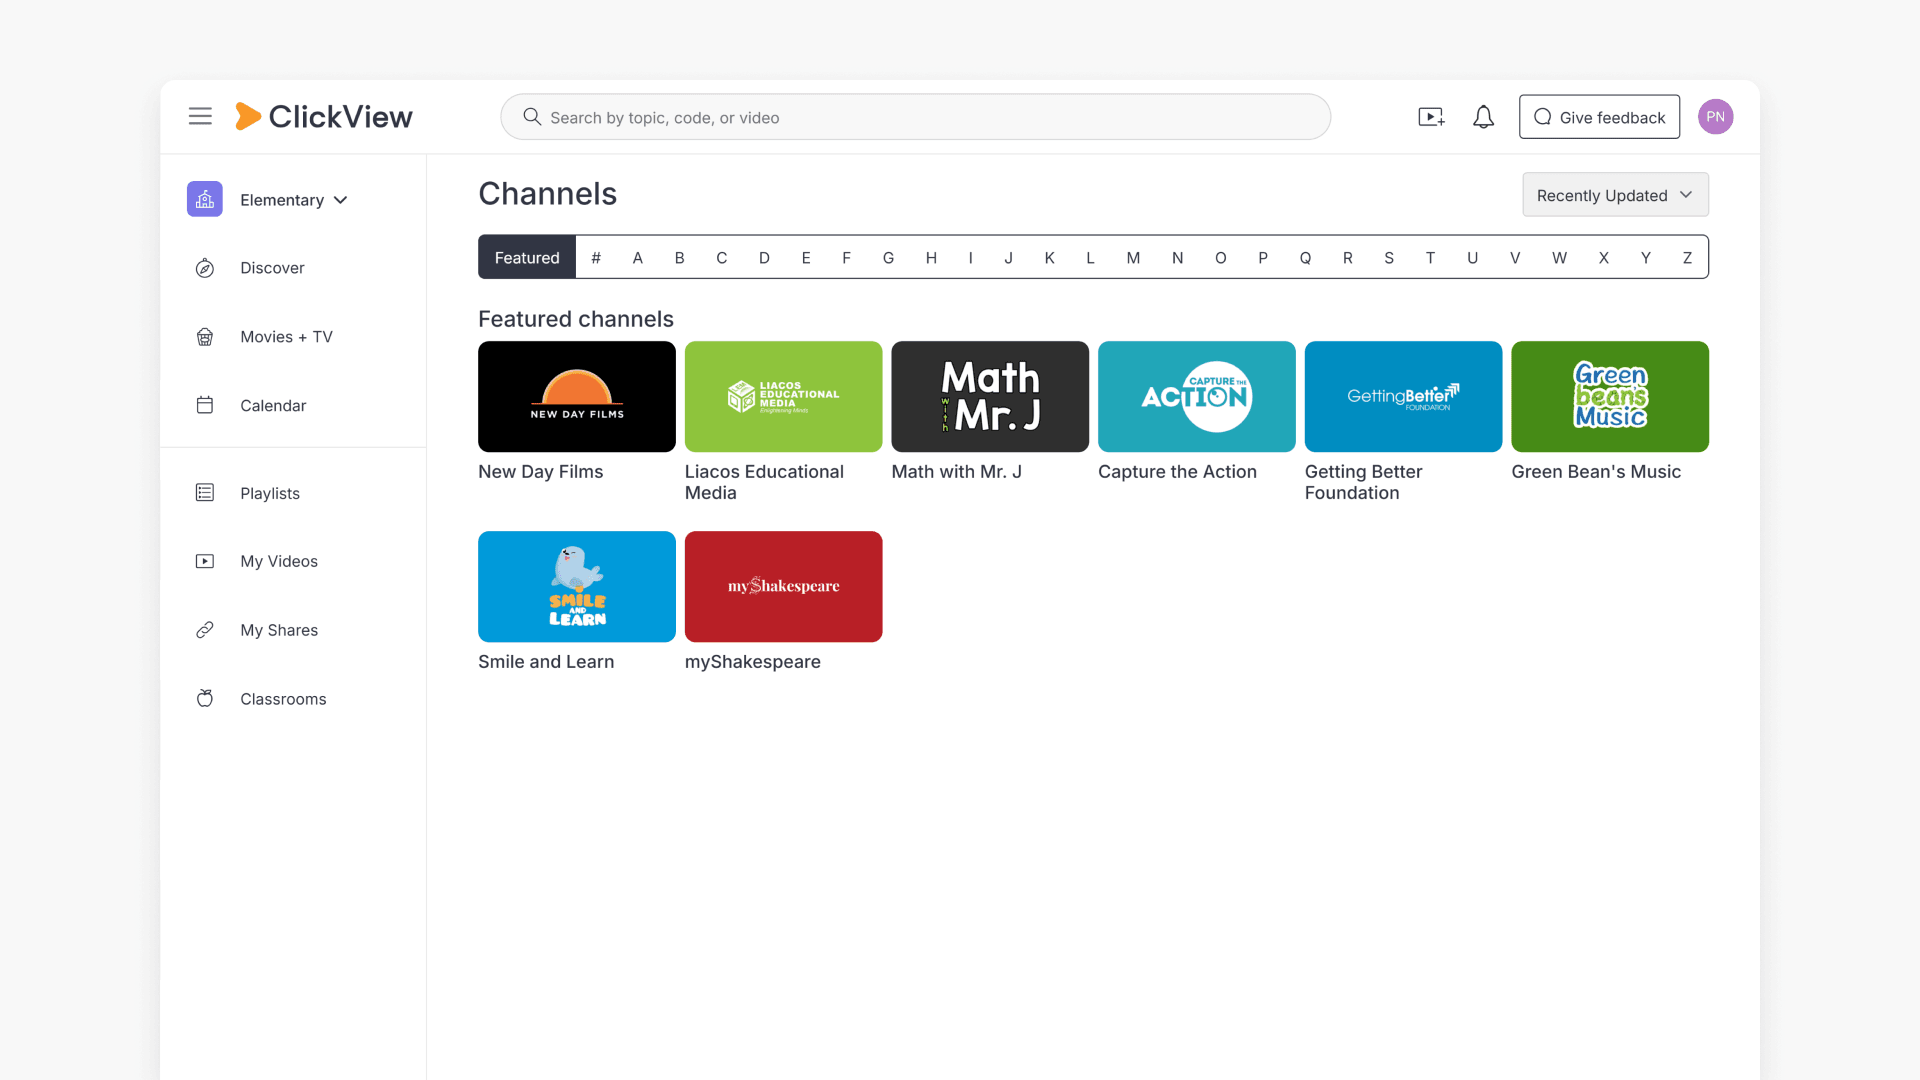The width and height of the screenshot is (1920, 1080).
Task: Filter channels by letter G
Action: coord(888,257)
